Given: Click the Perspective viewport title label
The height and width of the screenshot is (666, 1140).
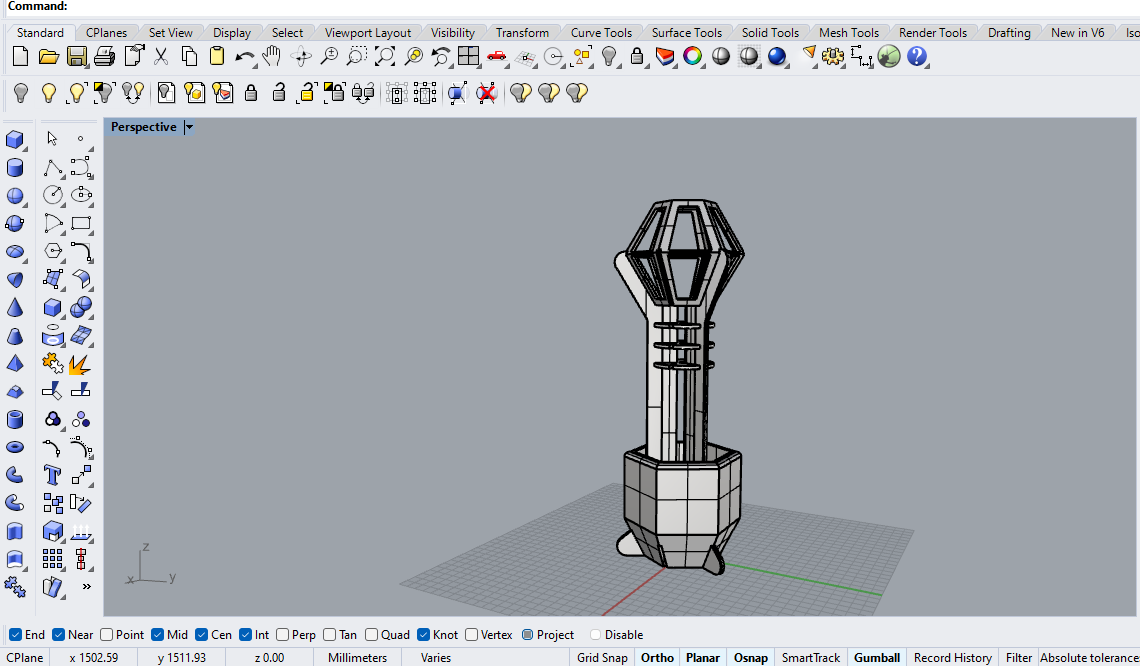Looking at the screenshot, I should [144, 127].
